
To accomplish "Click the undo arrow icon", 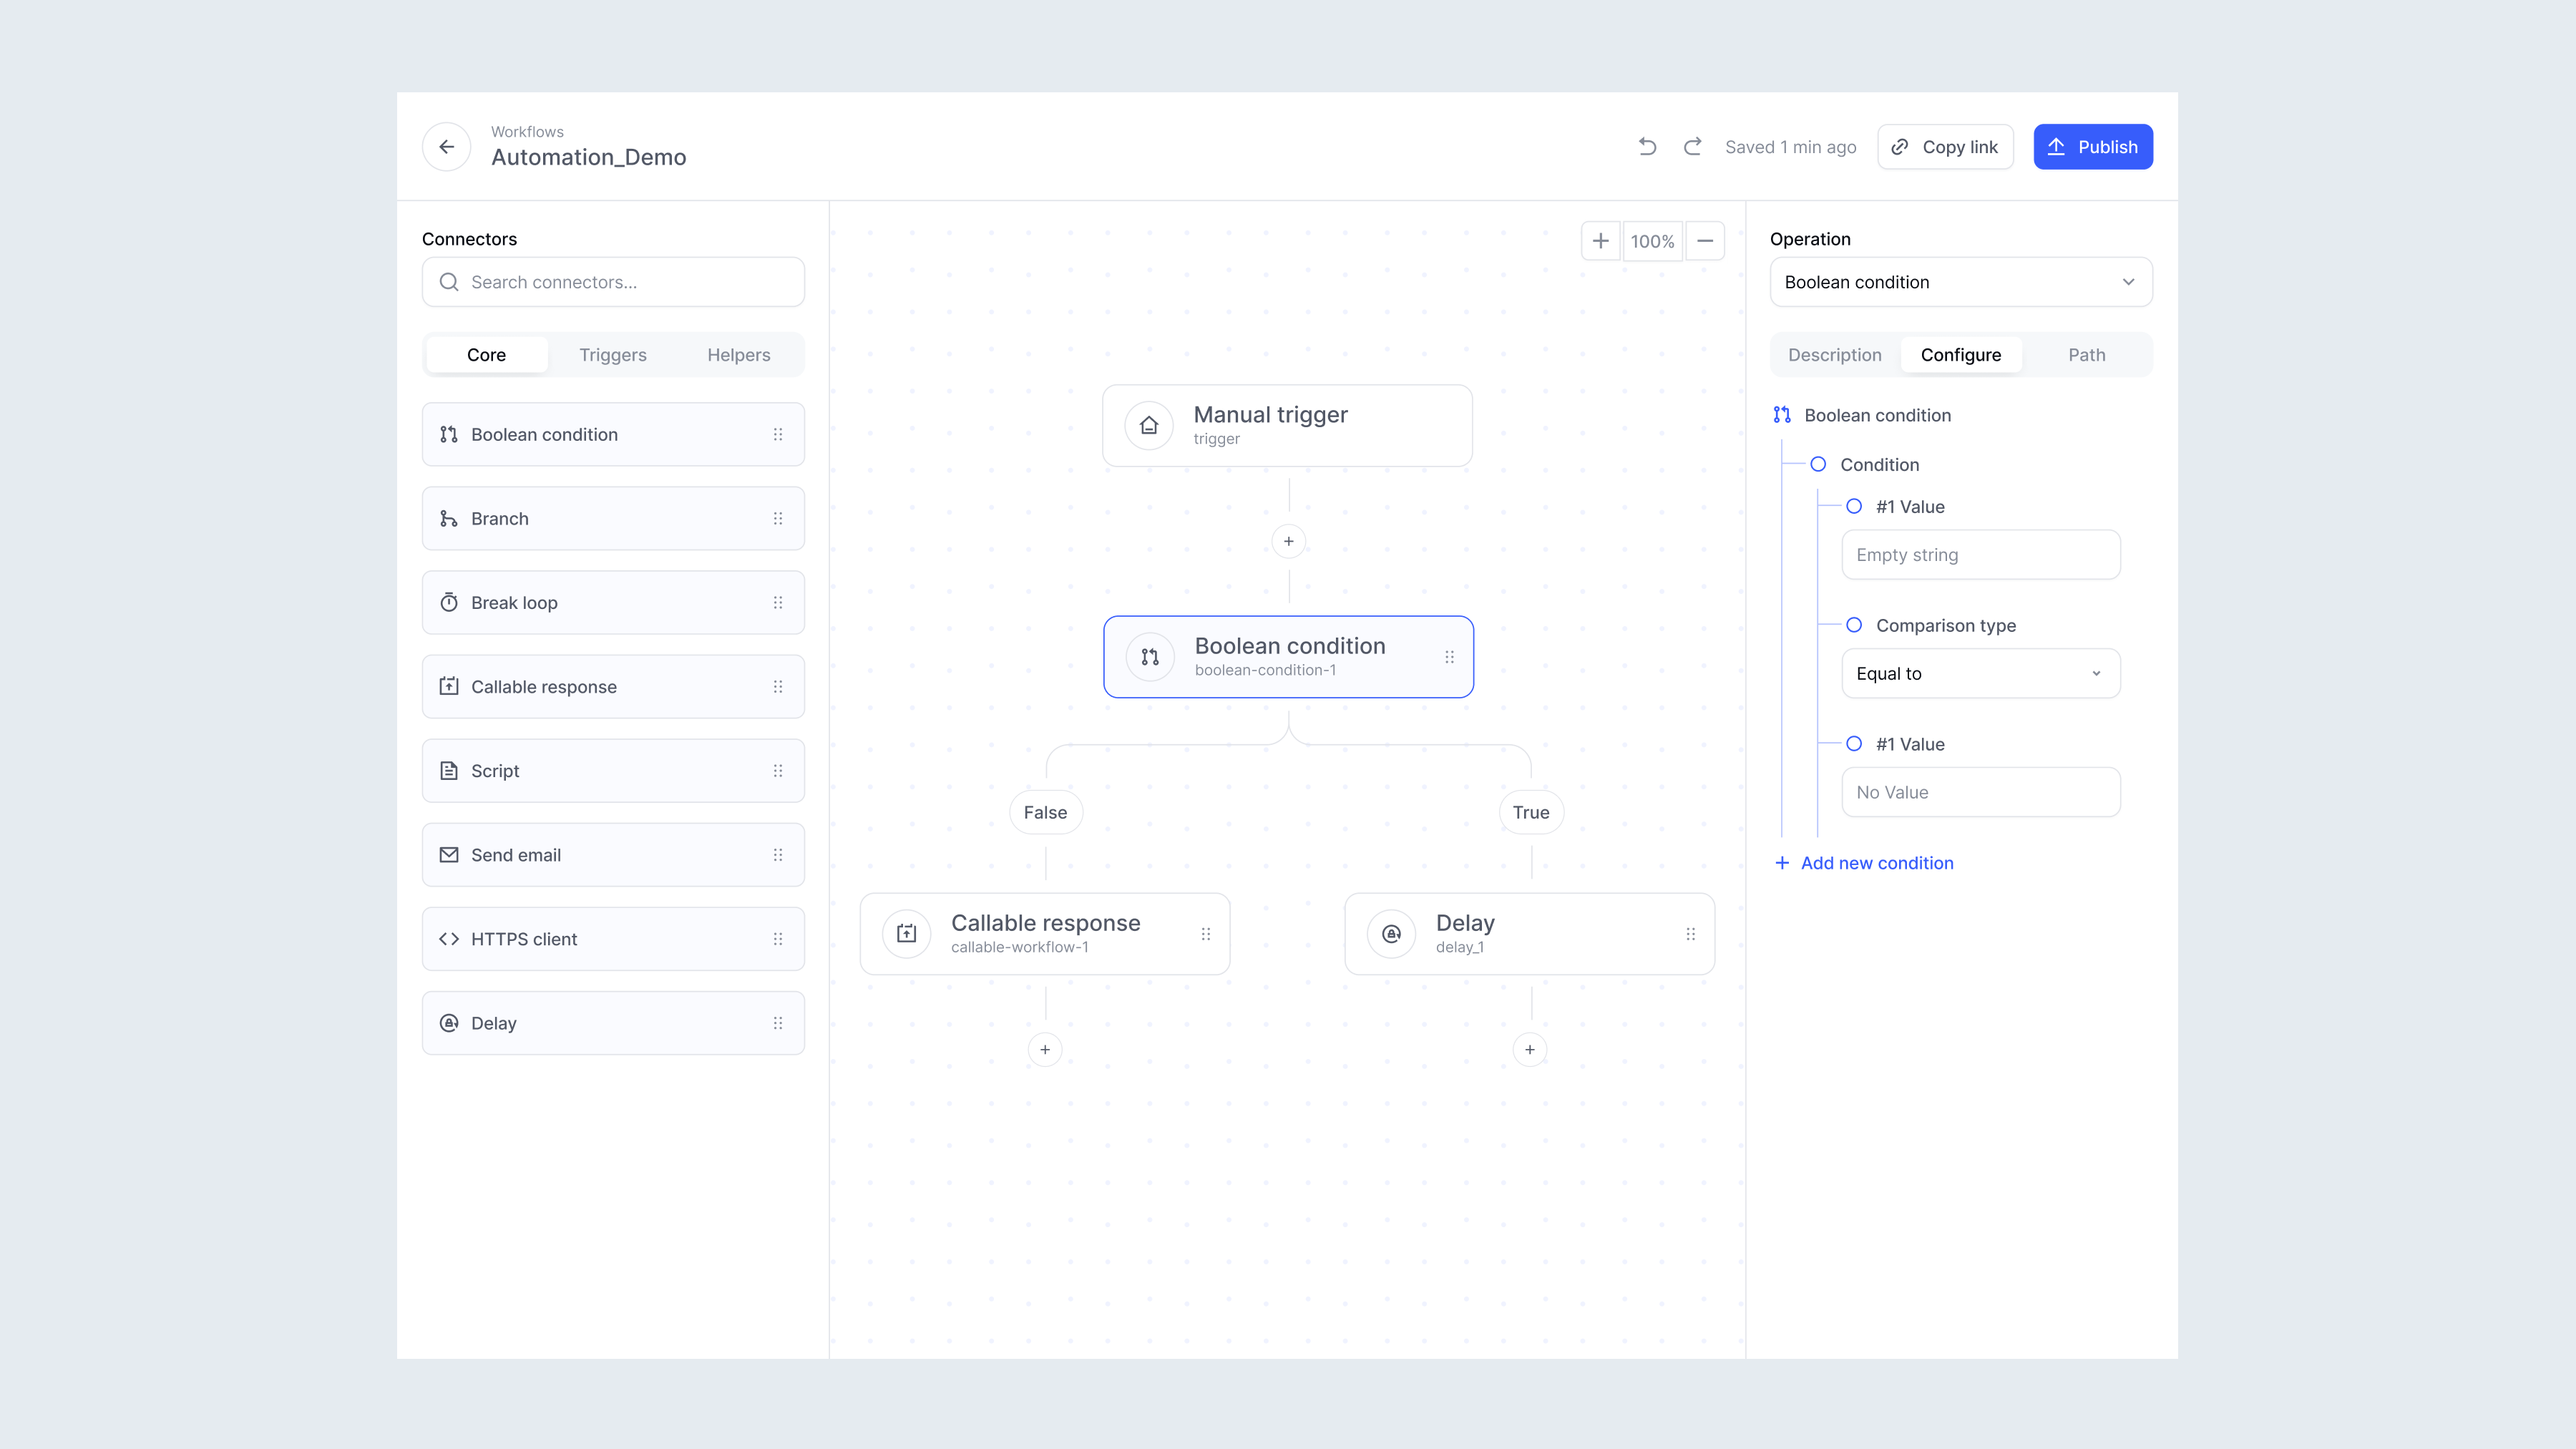I will 1647,146.
